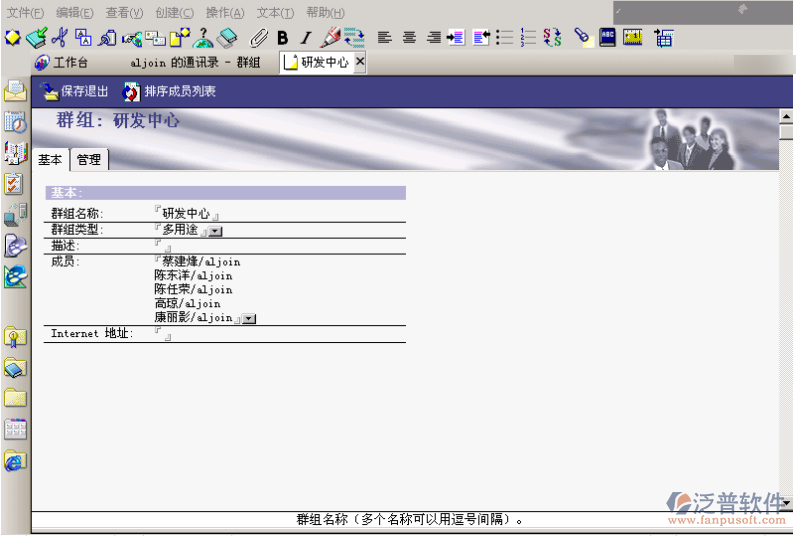Select the 管理 form tab
This screenshot has width=796, height=536.
[89, 160]
